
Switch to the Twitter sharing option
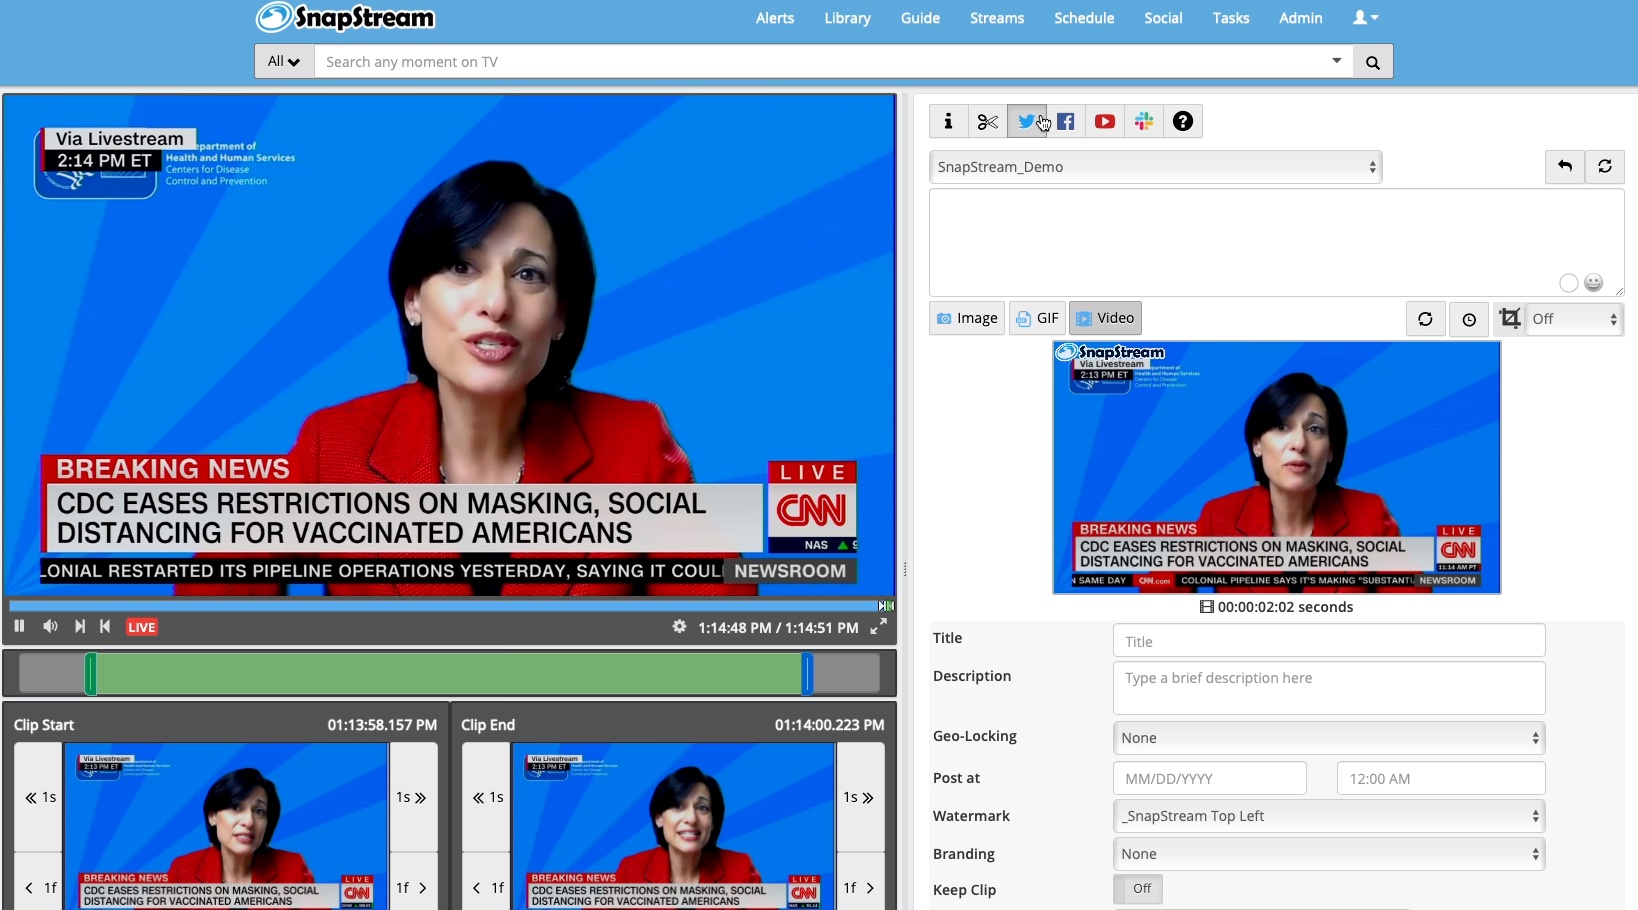coord(1027,121)
